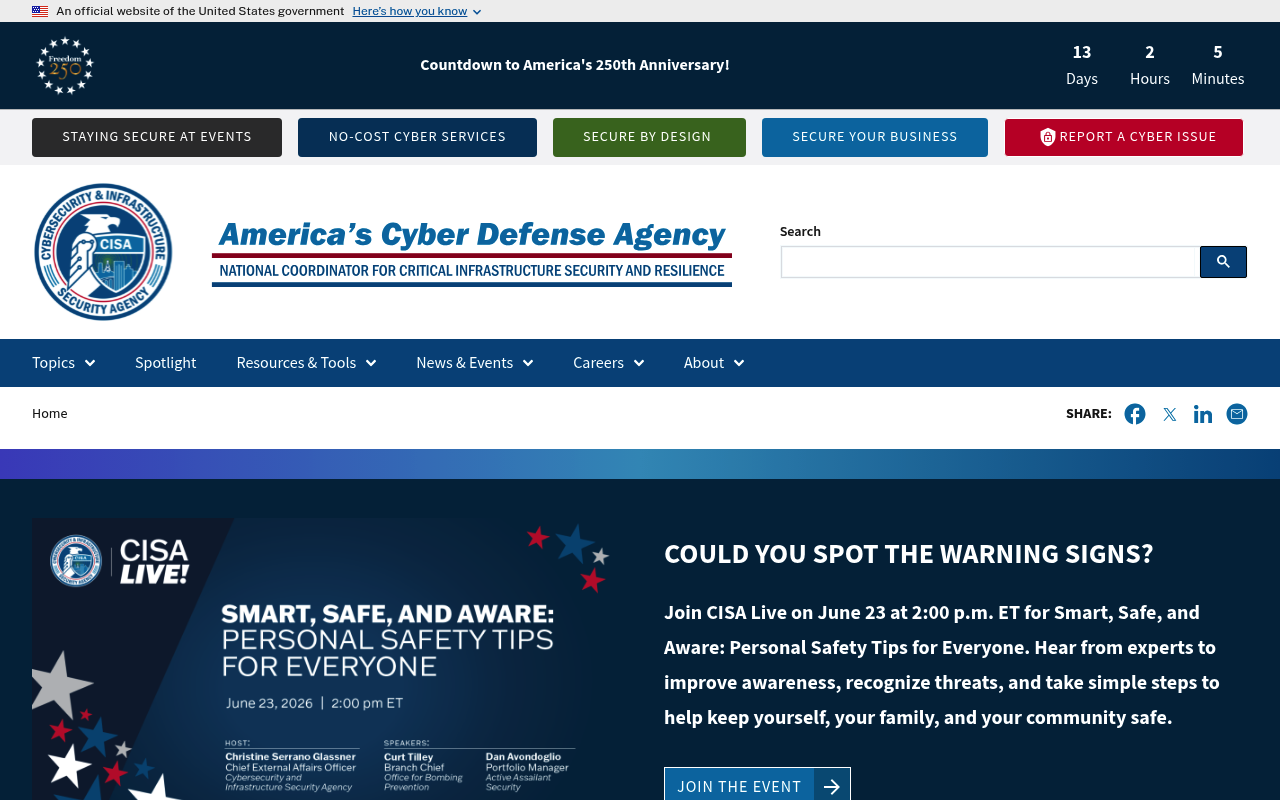This screenshot has height=800, width=1280.
Task: Share page via email icon
Action: click(1237, 414)
